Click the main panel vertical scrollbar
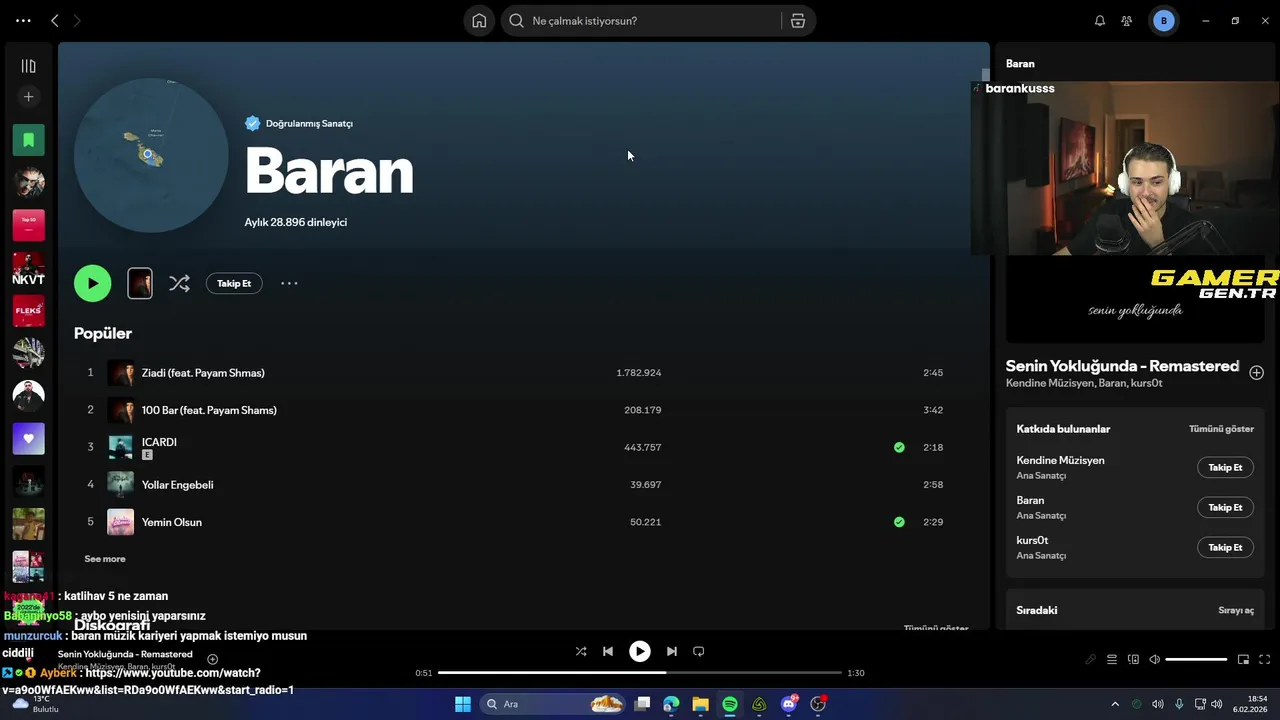The height and width of the screenshot is (720, 1280). tap(985, 75)
